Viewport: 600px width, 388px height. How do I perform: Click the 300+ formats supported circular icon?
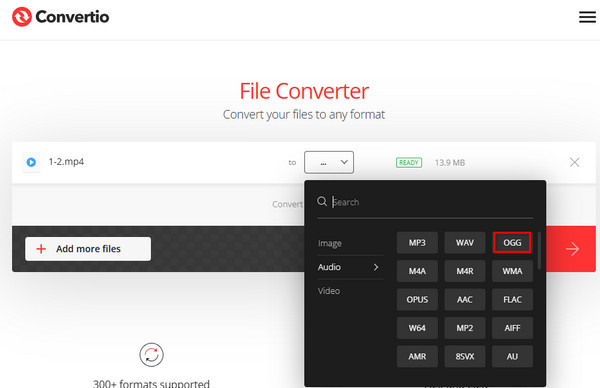click(x=152, y=355)
